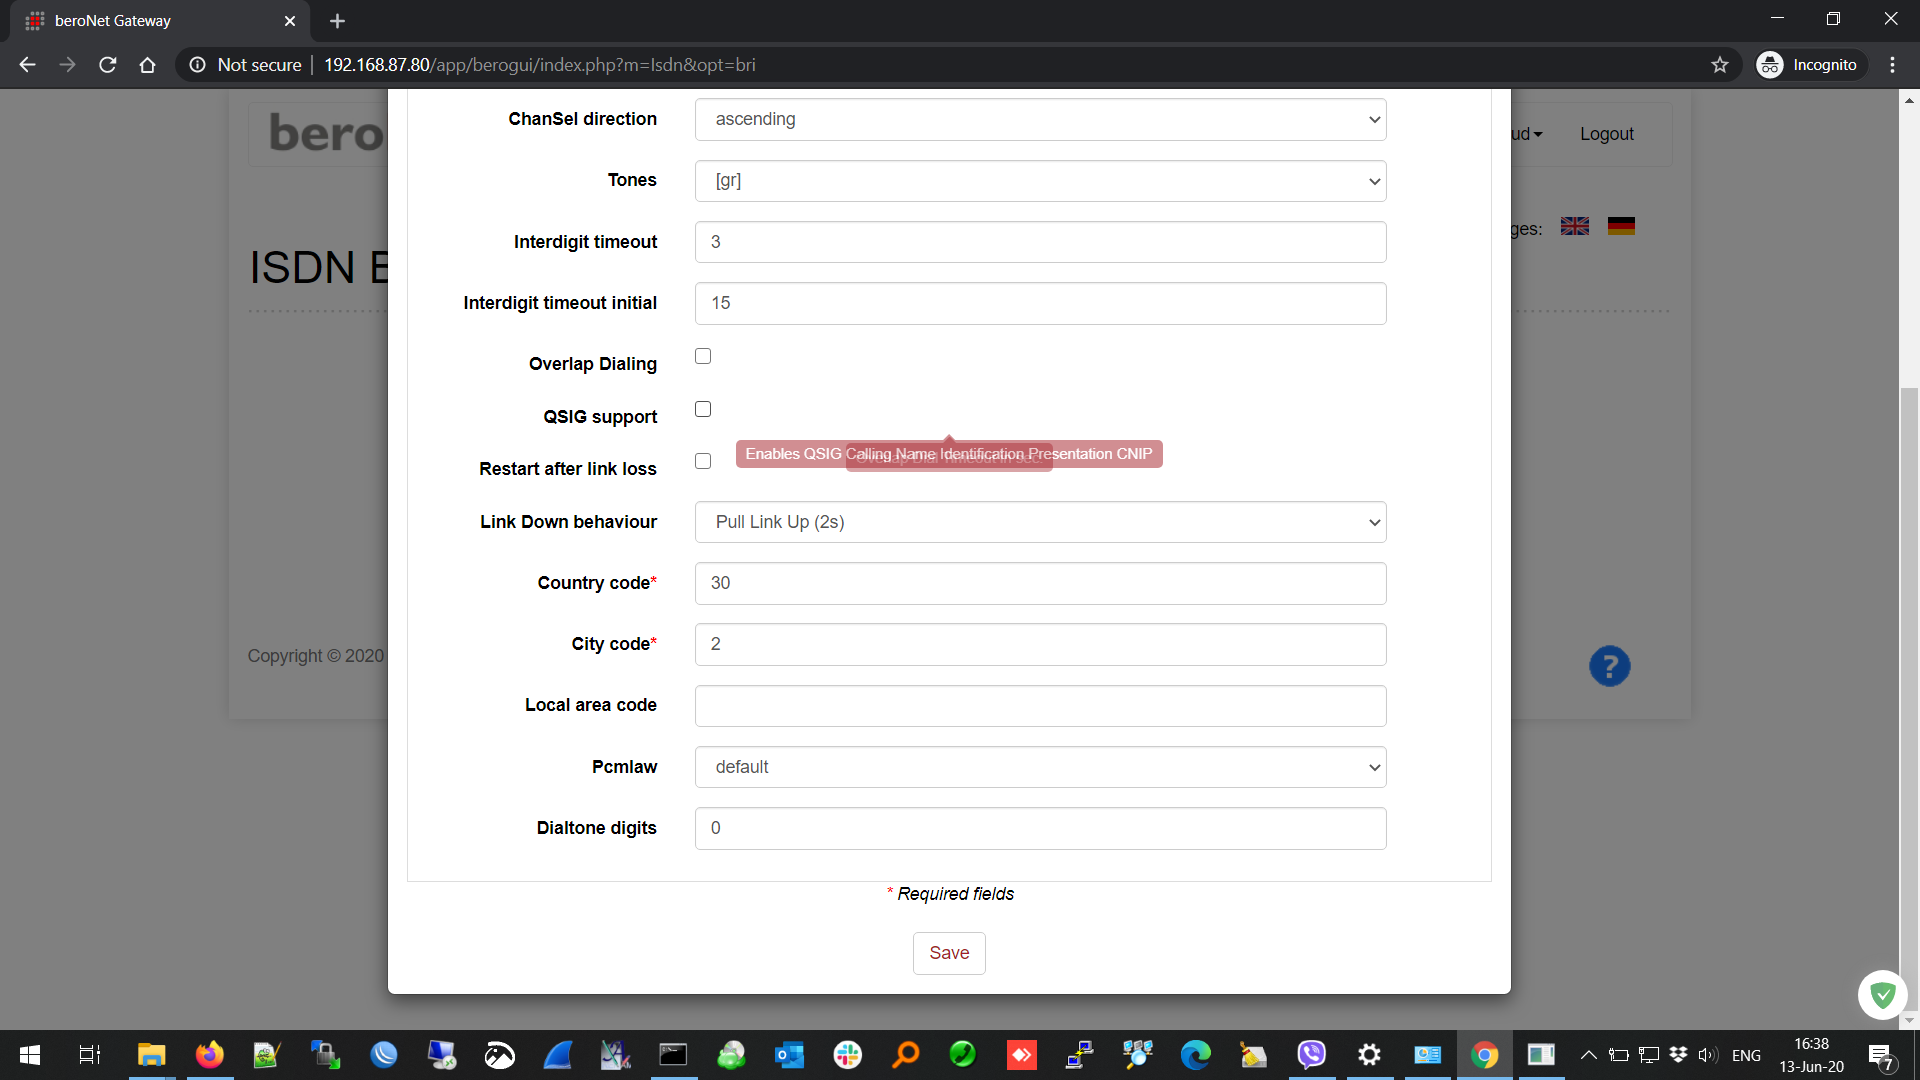Open the Link Down behaviour dropdown
1920x1080 pixels.
[1040, 522]
